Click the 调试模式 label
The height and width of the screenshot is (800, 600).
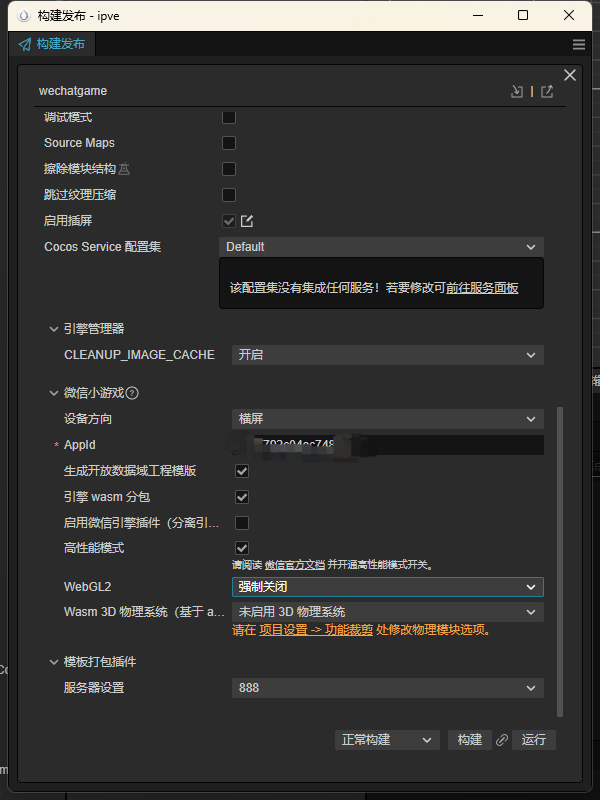(68, 117)
